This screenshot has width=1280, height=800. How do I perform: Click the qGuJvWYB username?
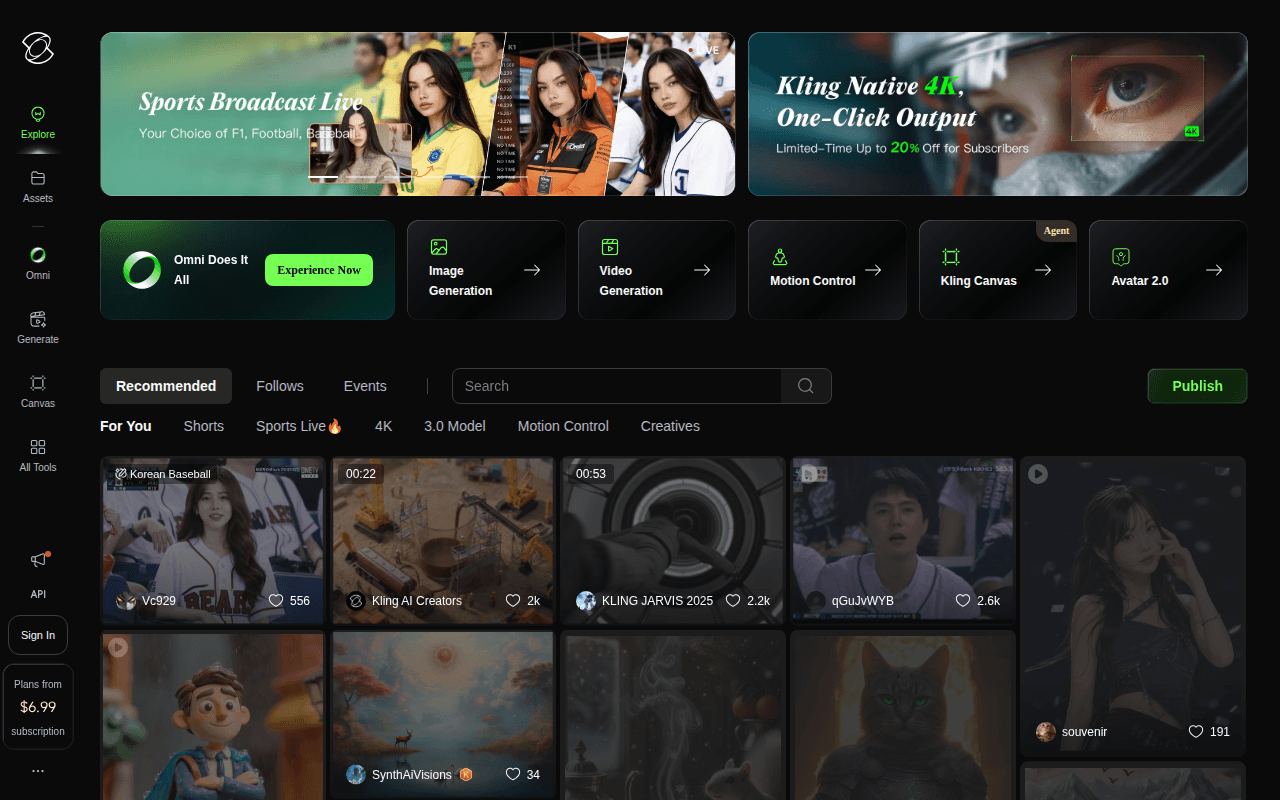click(x=863, y=601)
